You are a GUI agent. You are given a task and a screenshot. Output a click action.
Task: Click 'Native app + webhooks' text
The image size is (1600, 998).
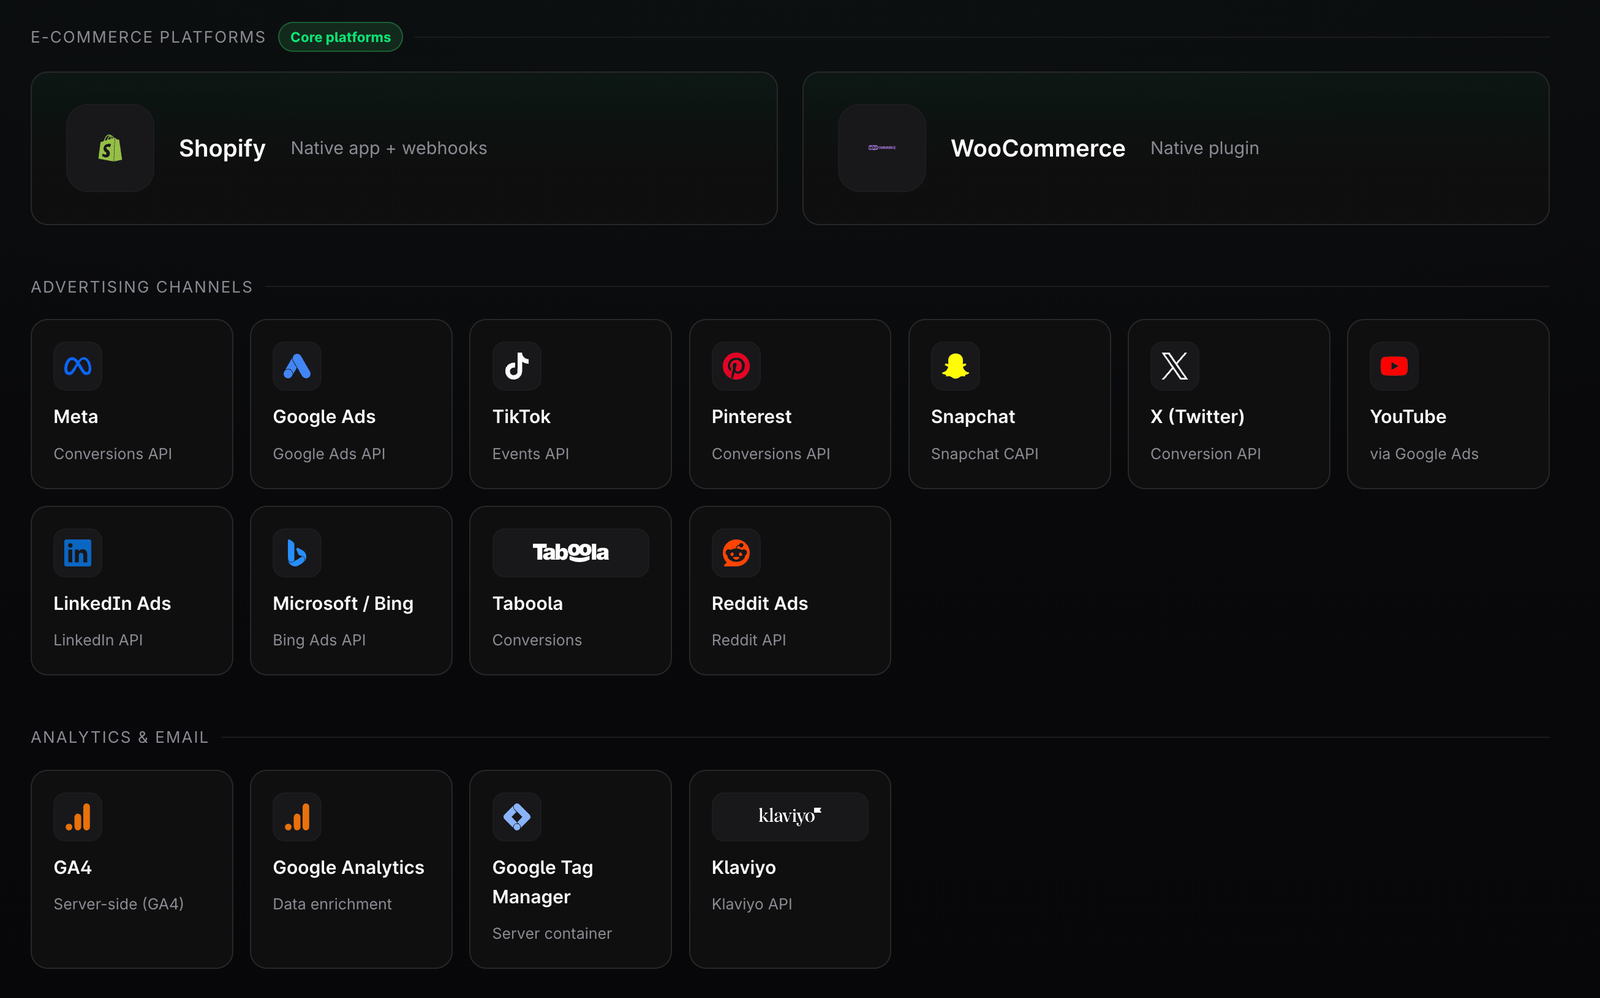click(x=389, y=148)
